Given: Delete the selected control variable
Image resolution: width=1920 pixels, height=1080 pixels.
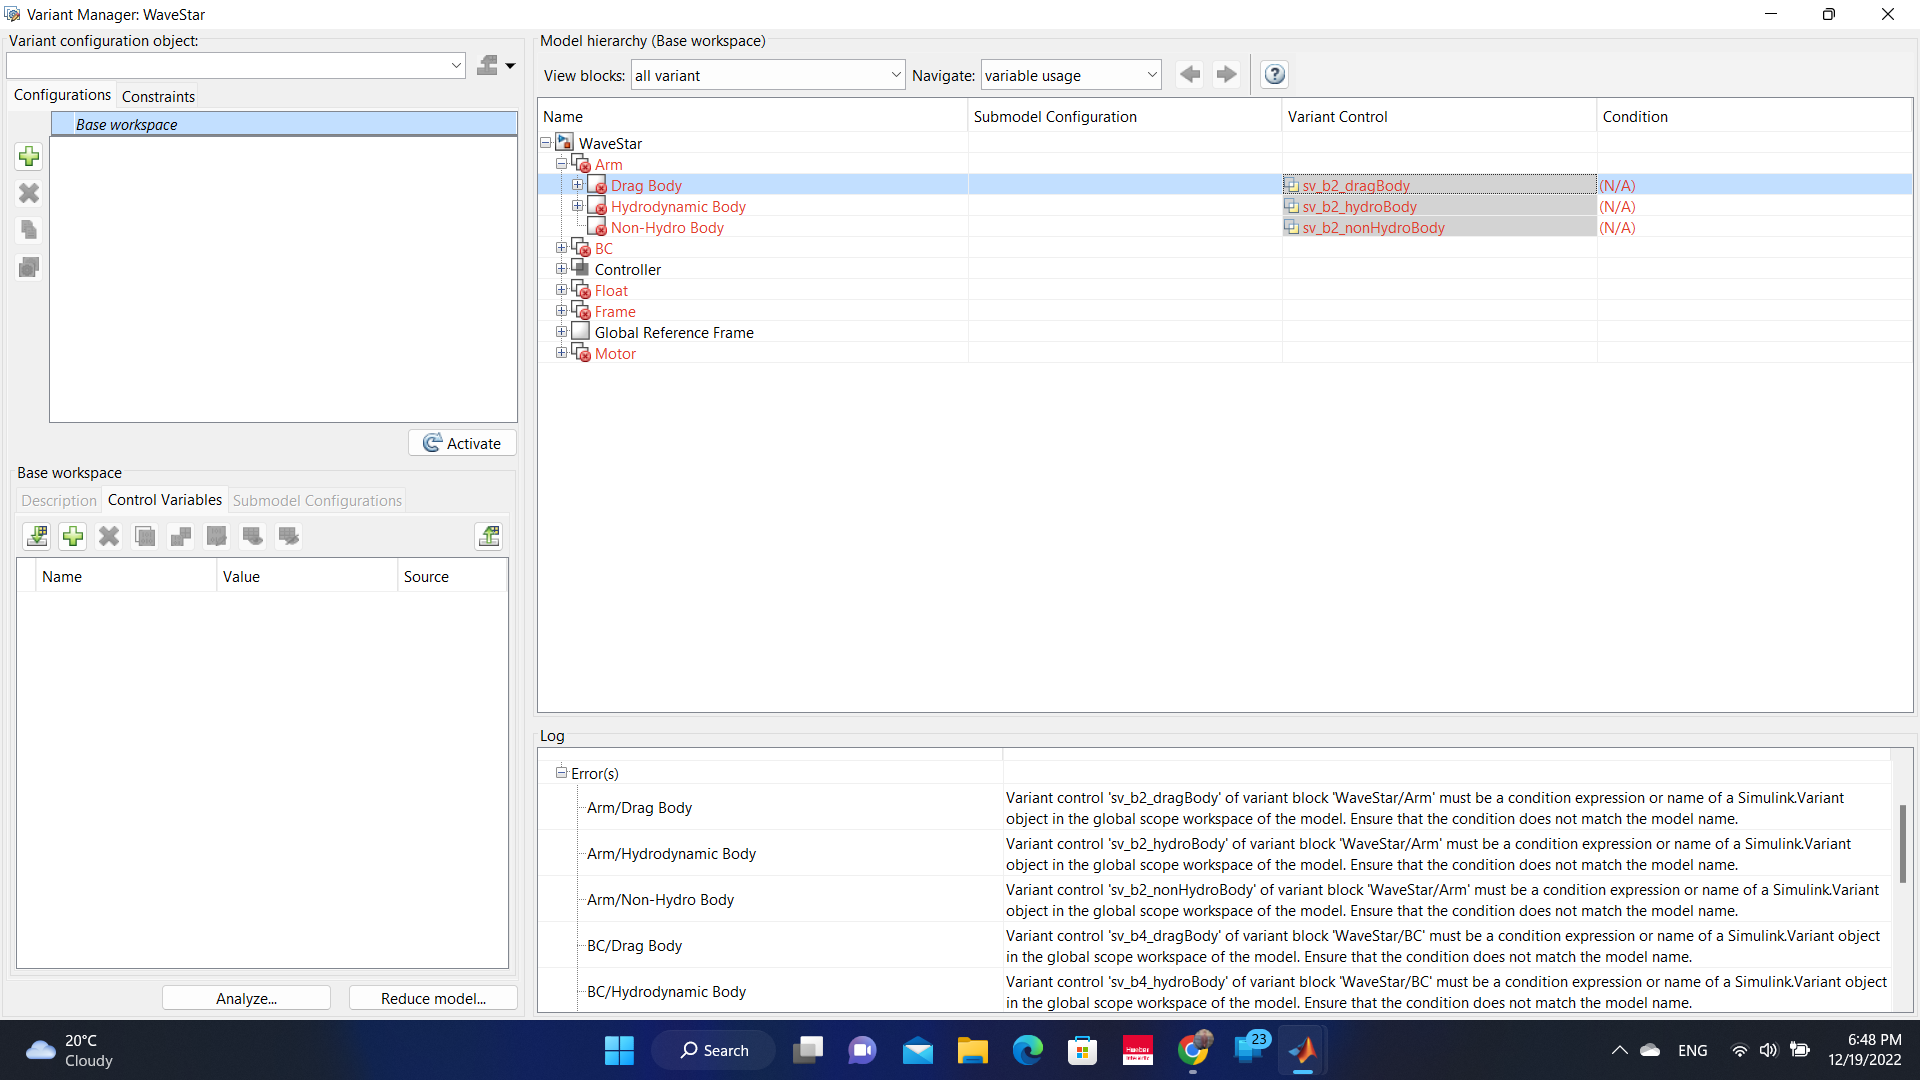Looking at the screenshot, I should (109, 536).
